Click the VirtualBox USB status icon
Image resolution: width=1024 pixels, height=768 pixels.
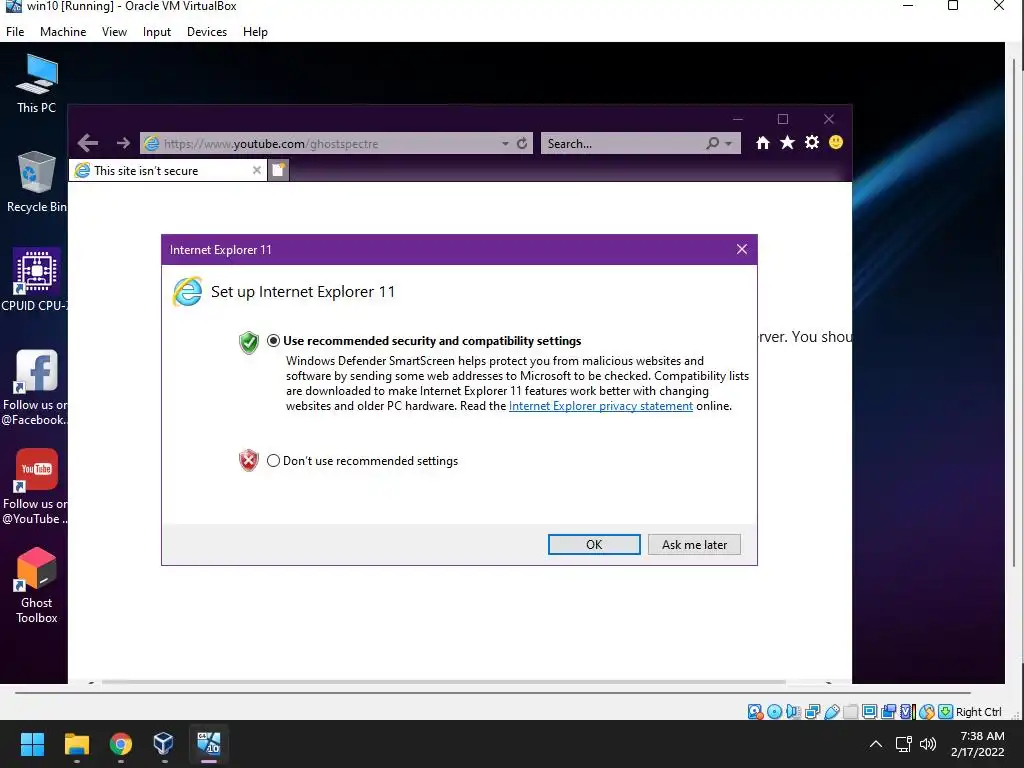(x=831, y=712)
